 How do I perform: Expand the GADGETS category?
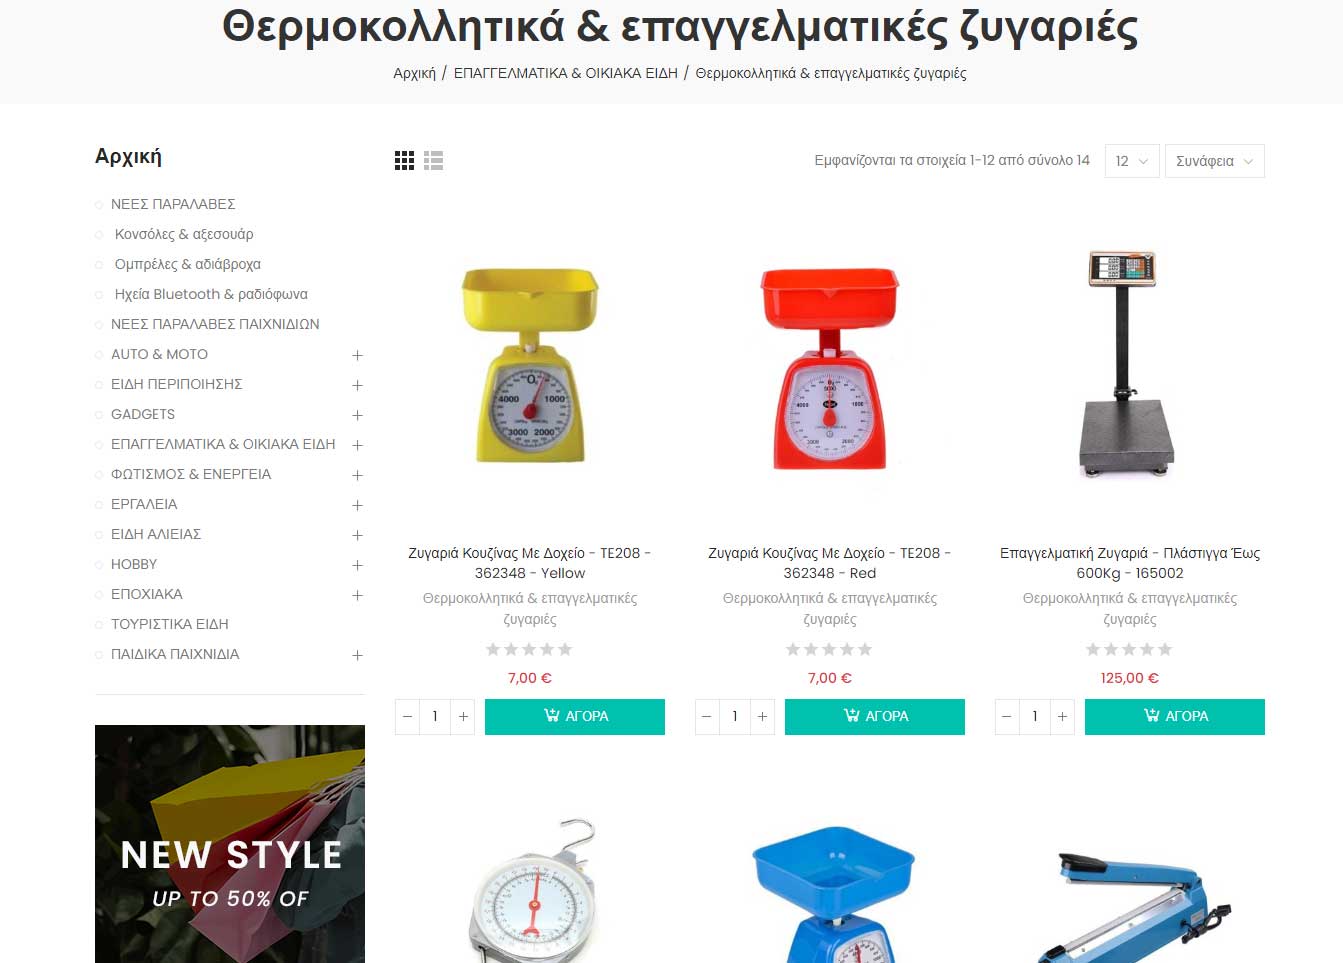coord(357,415)
